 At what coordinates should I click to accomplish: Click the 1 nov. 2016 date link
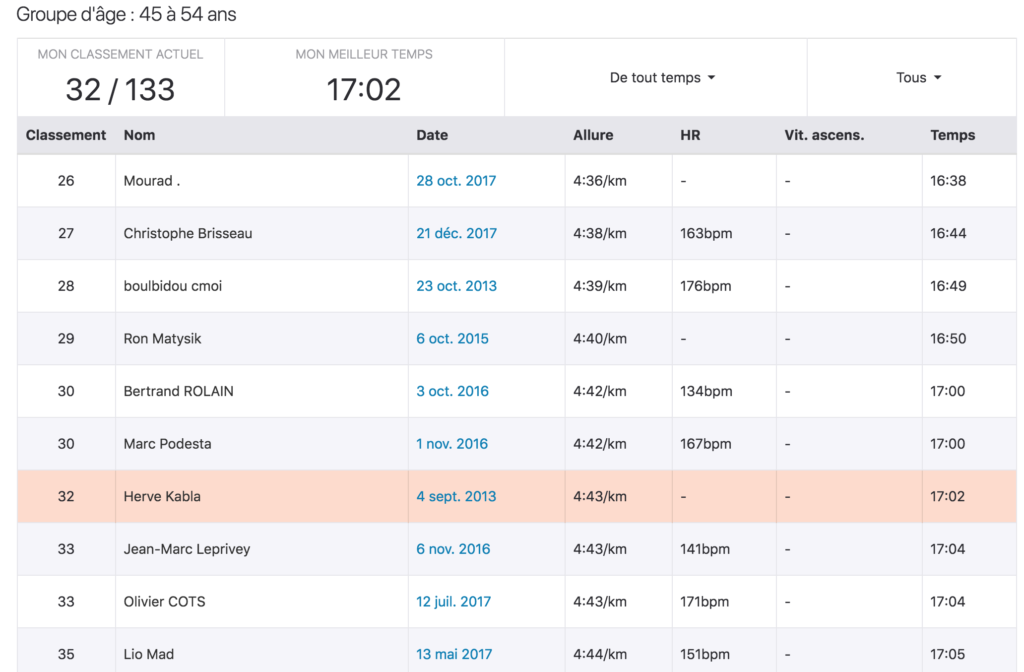pyautogui.click(x=452, y=444)
